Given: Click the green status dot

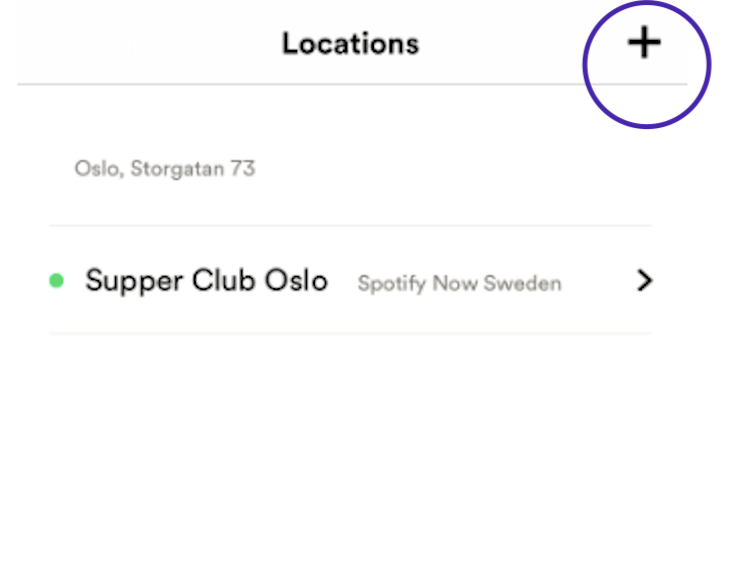Looking at the screenshot, I should click(x=56, y=281).
